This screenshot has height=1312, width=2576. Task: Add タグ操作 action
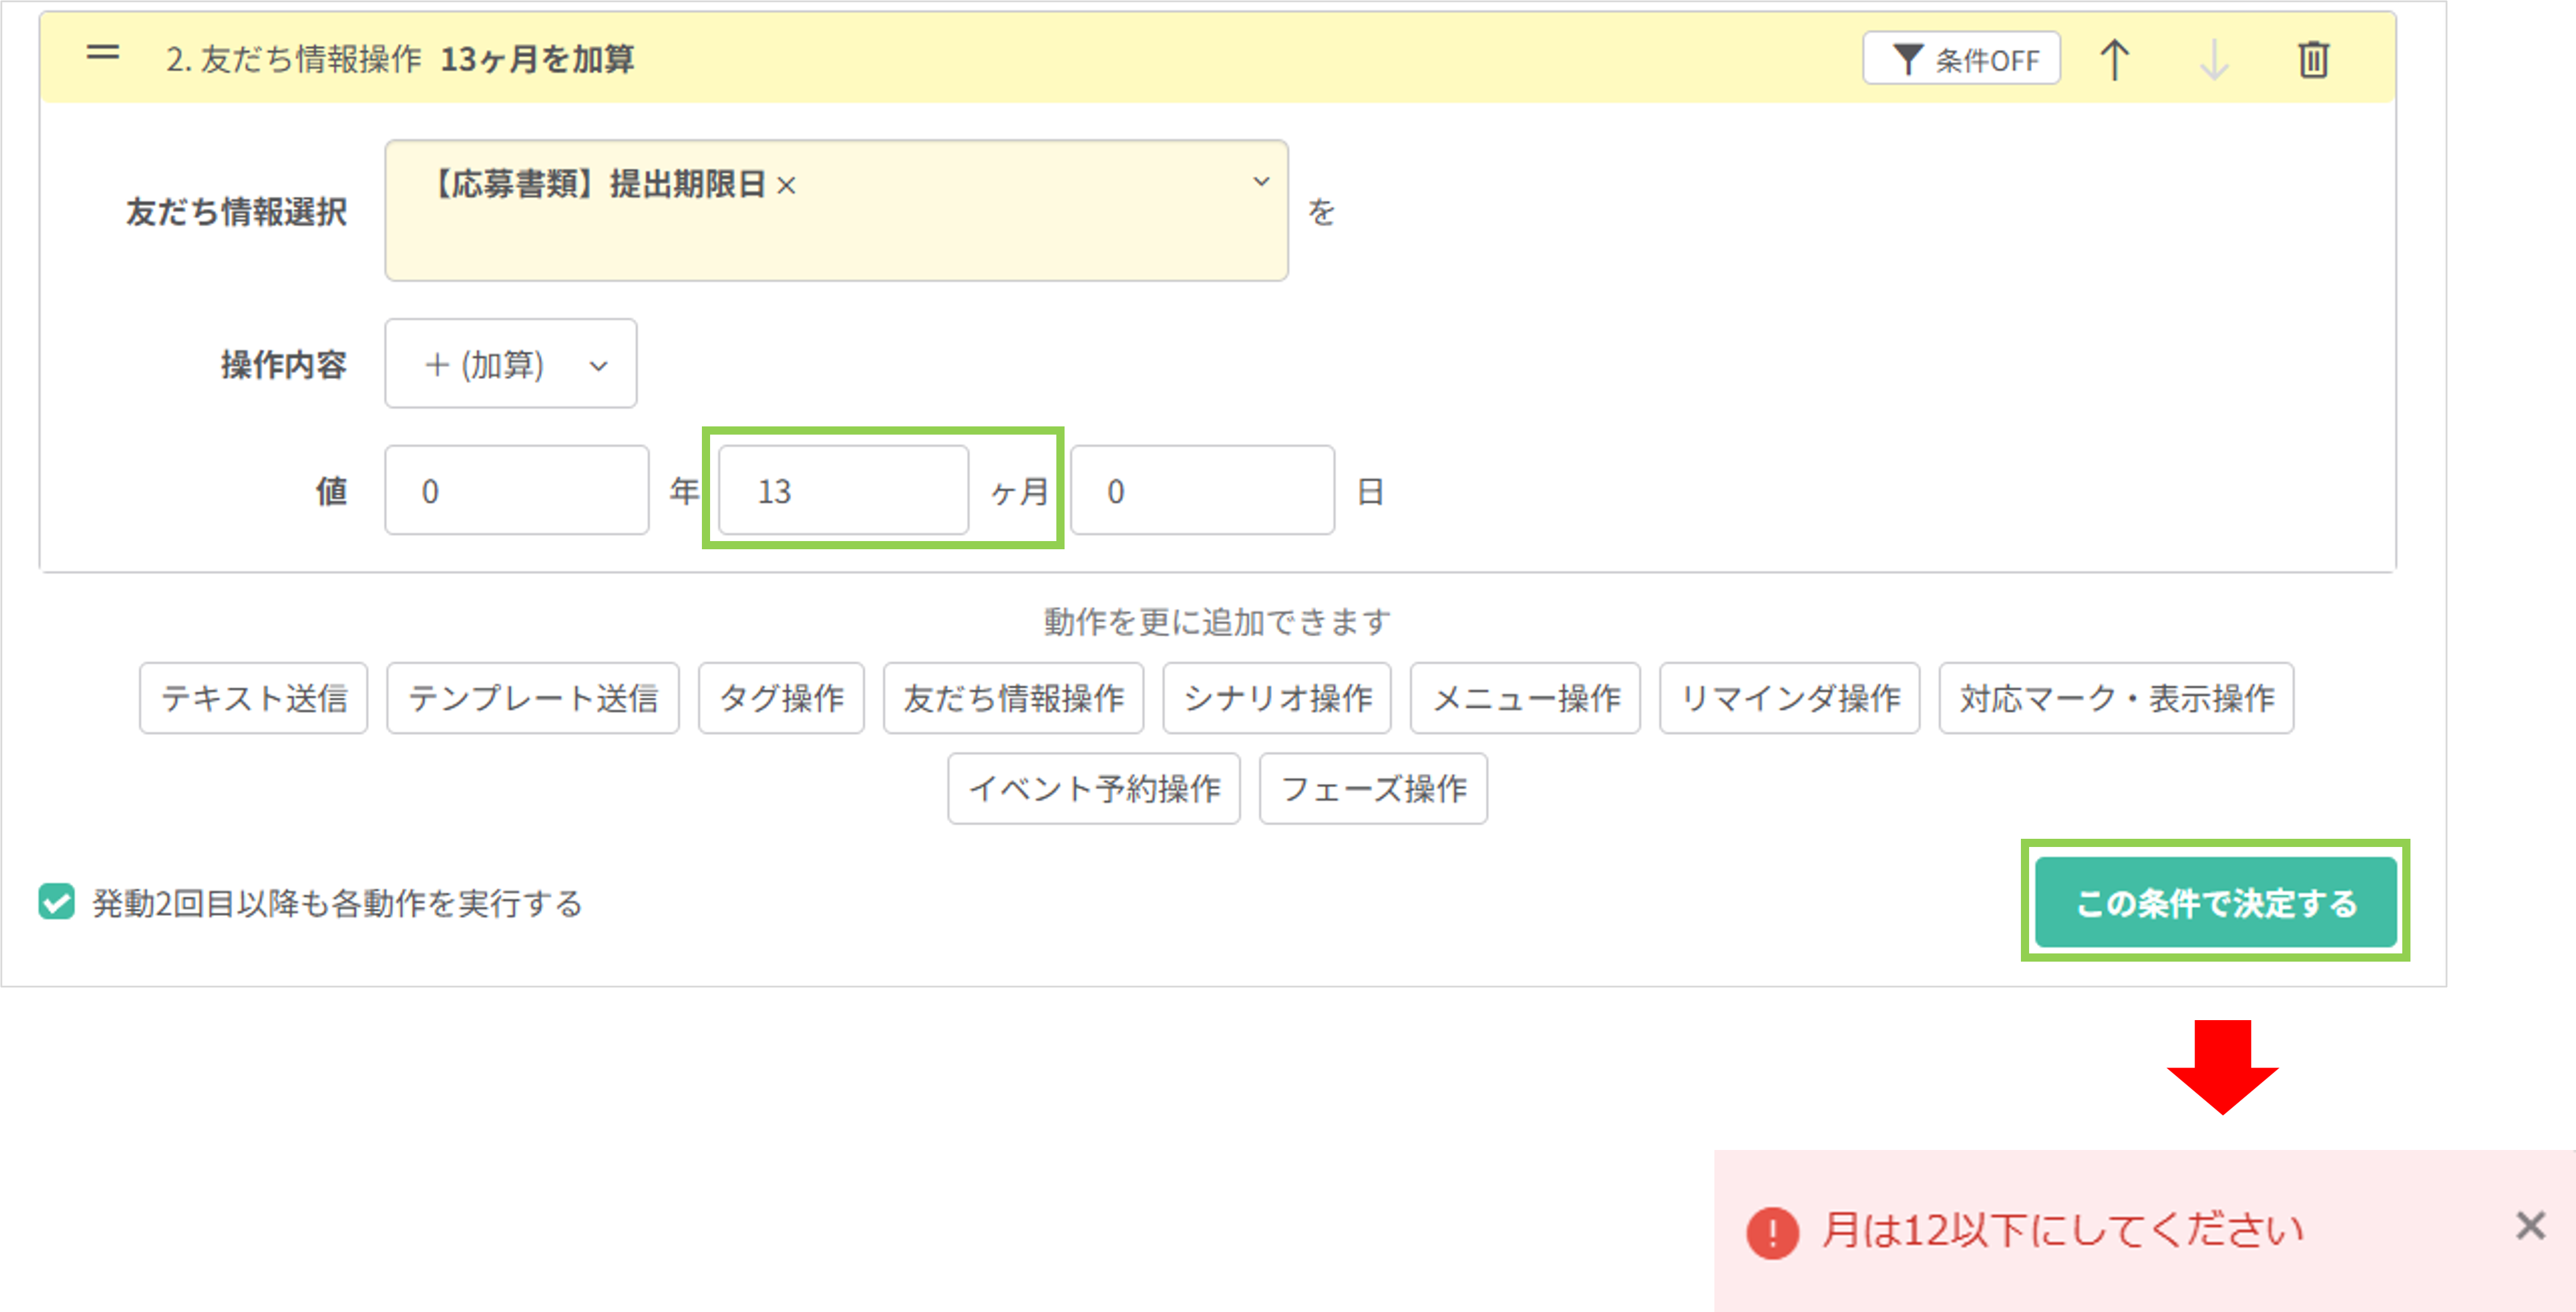[781, 698]
